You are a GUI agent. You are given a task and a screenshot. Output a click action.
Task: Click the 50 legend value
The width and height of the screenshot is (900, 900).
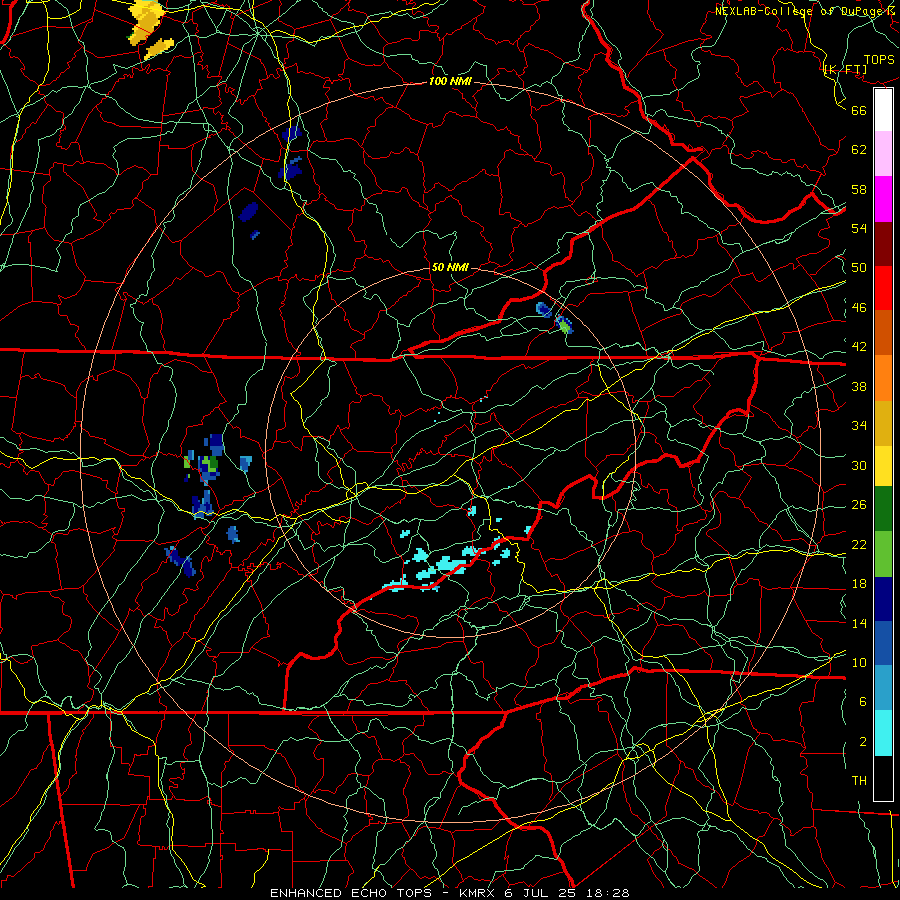859,268
